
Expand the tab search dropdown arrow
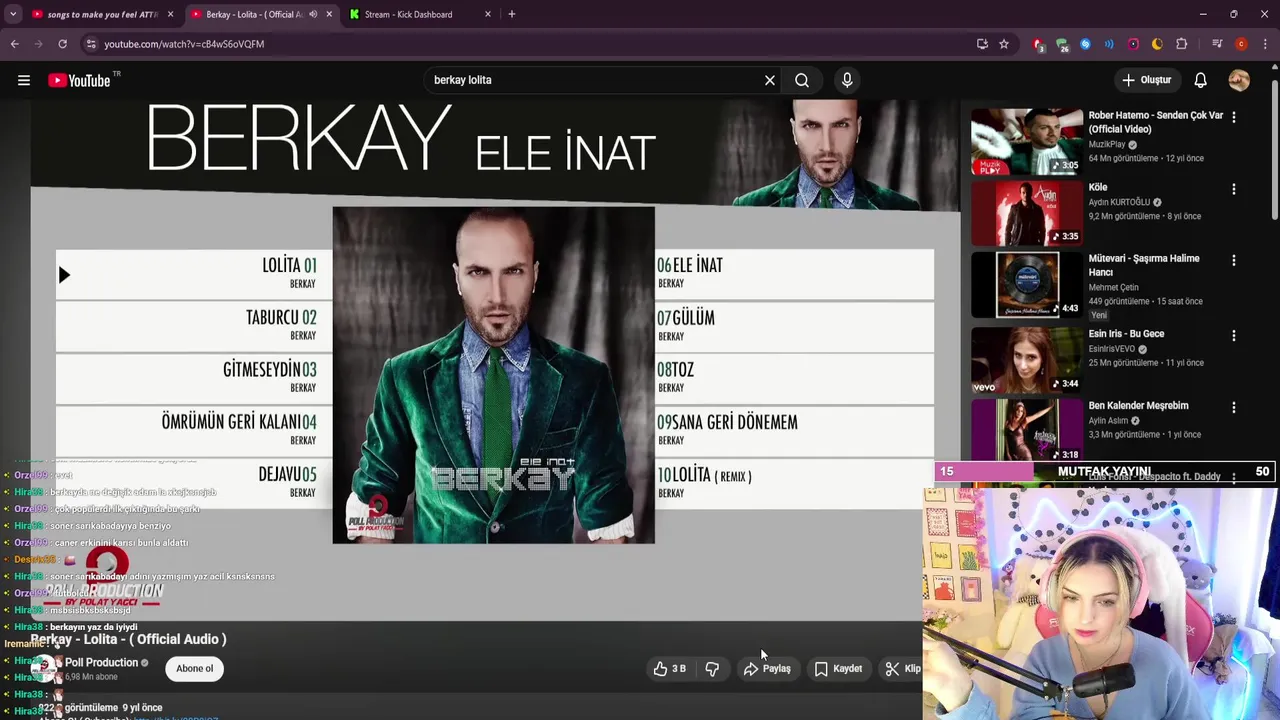13,14
